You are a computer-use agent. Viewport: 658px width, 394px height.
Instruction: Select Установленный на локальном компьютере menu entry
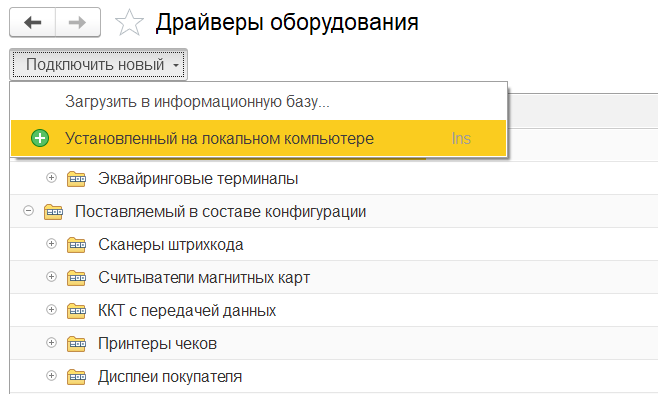[x=258, y=138]
